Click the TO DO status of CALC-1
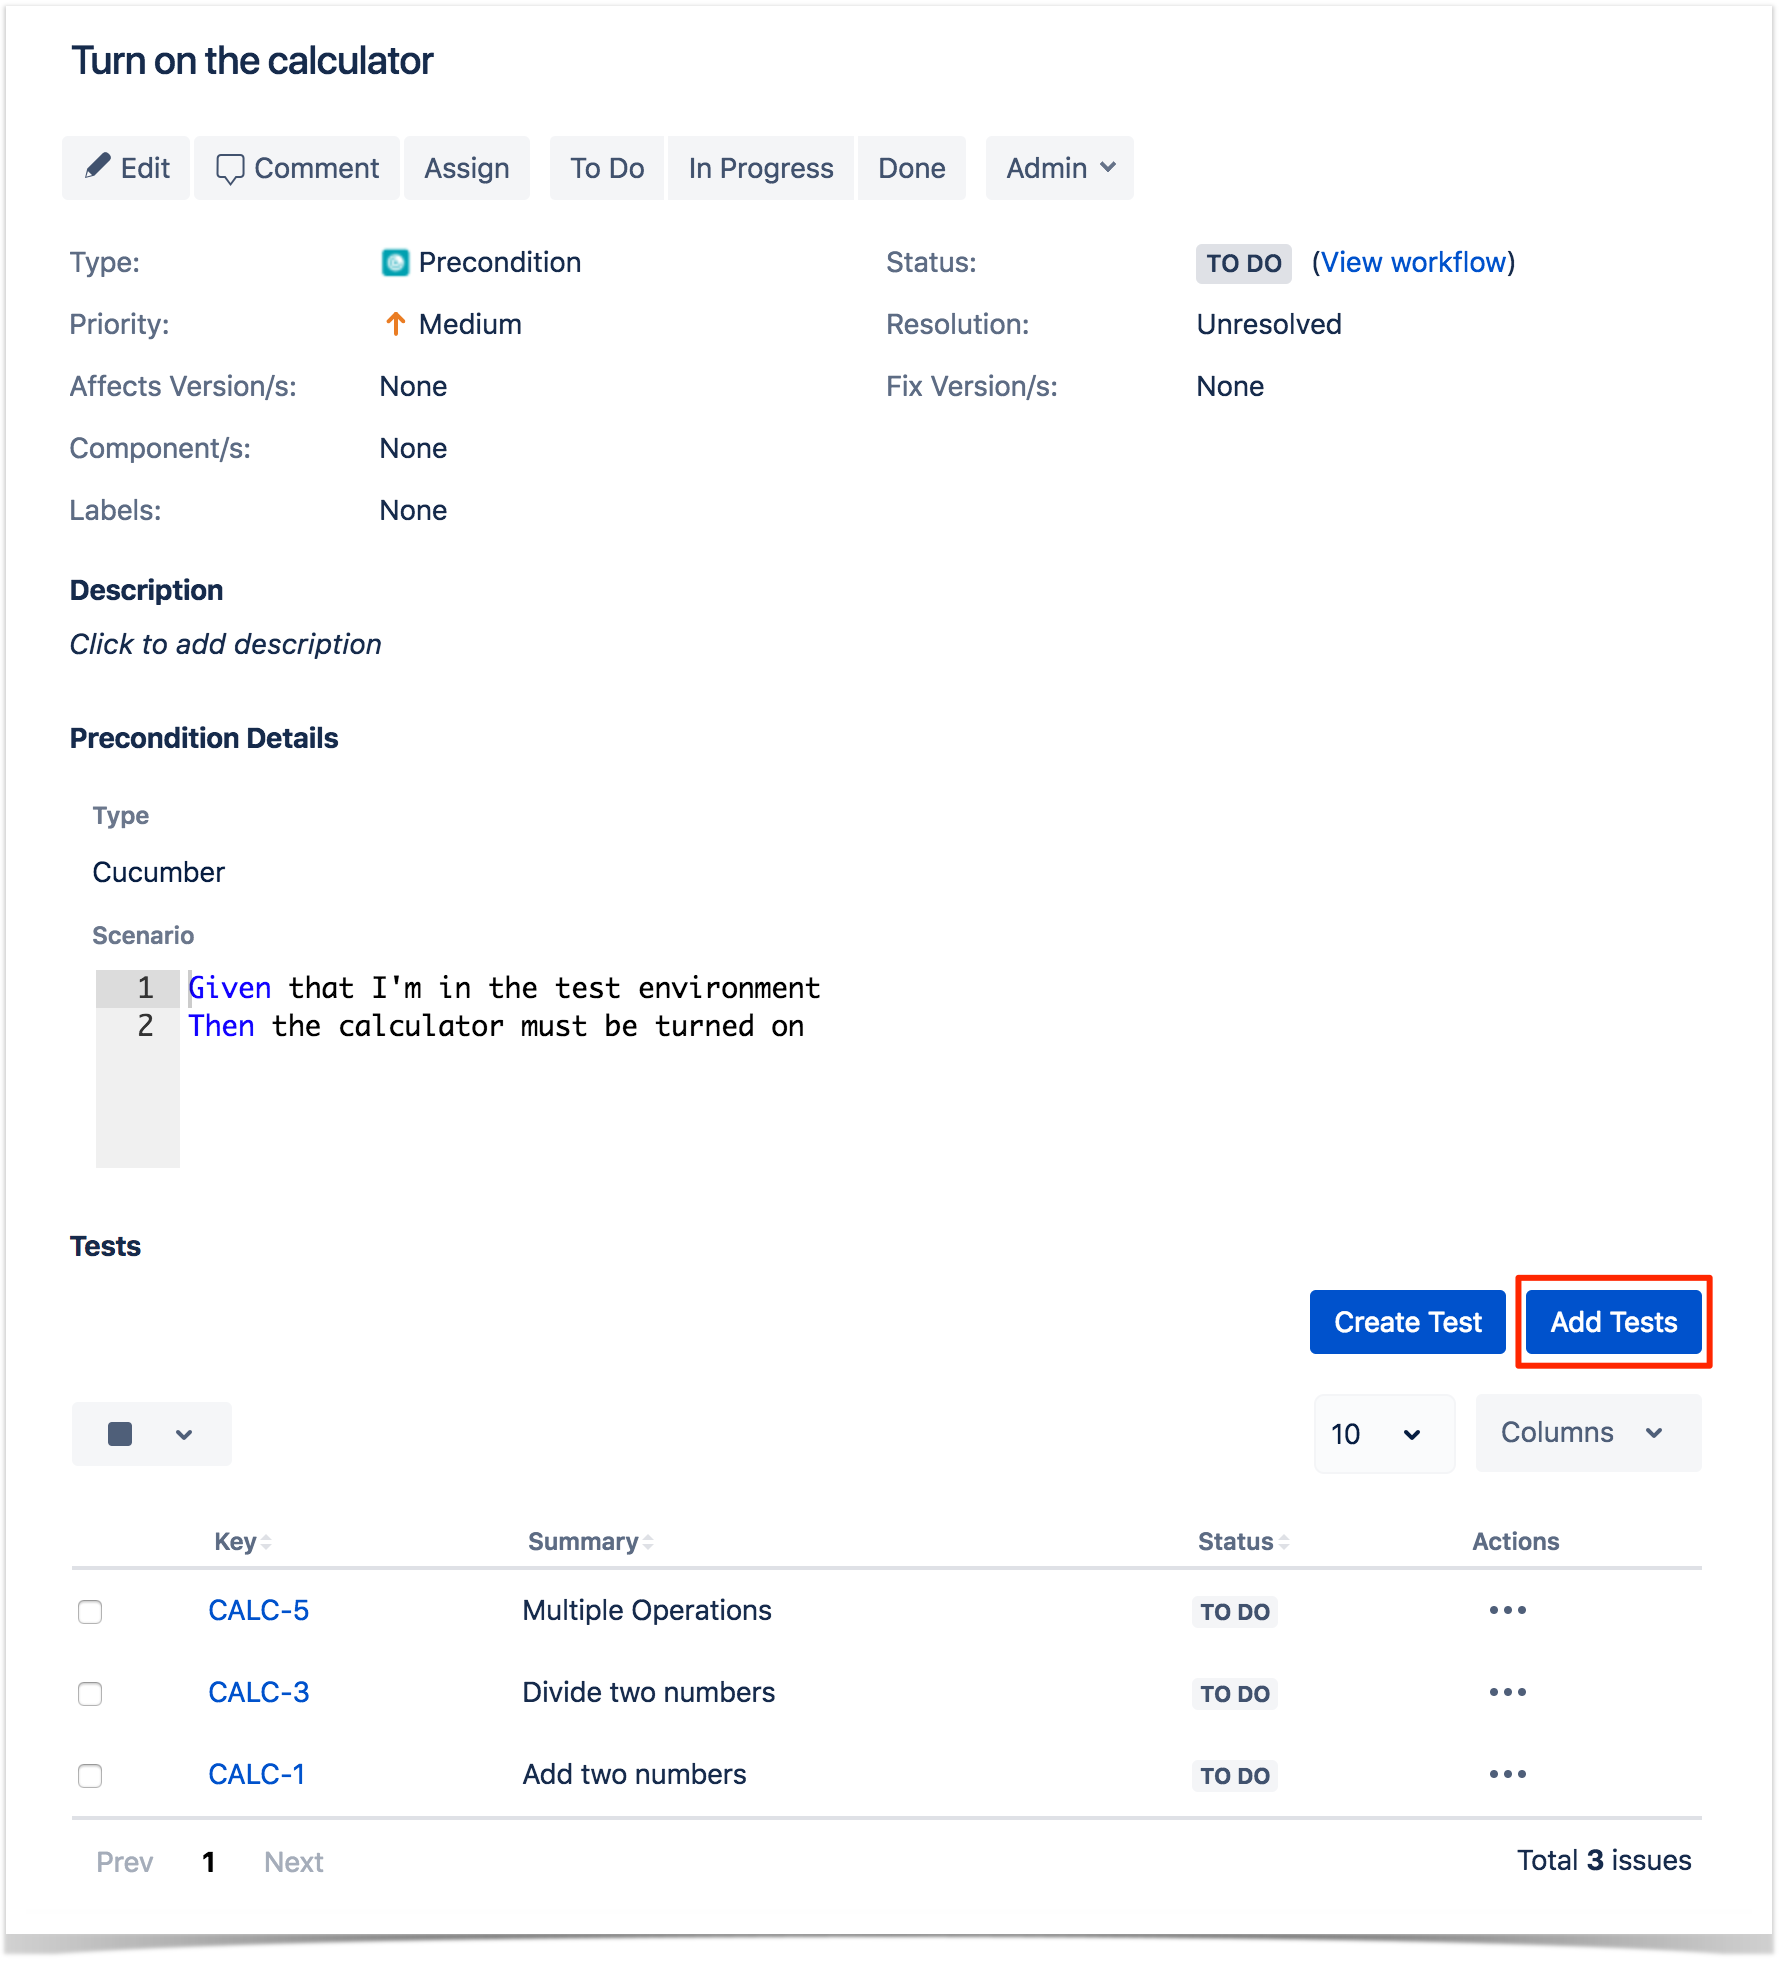 [x=1235, y=1776]
